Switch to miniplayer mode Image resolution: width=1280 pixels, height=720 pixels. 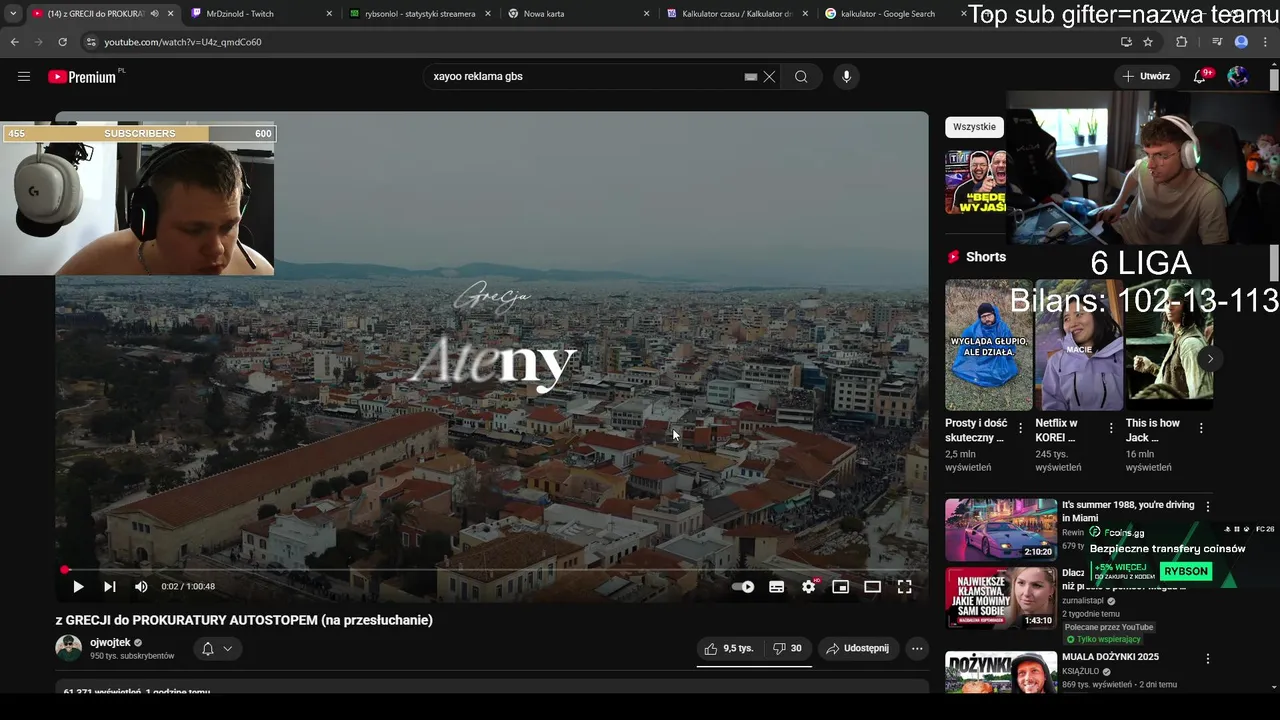(x=841, y=587)
